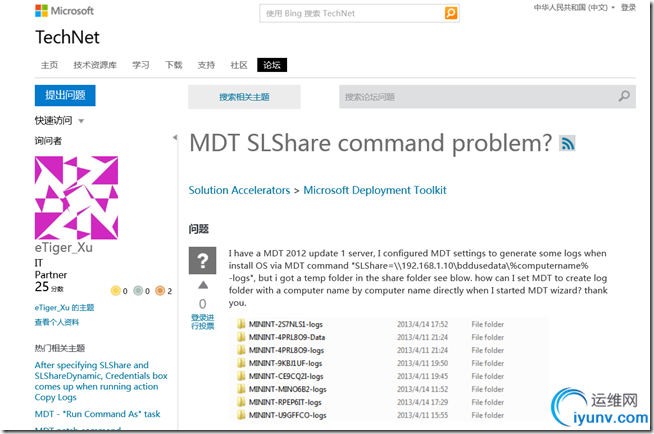This screenshot has width=654, height=434.
Task: Click the date 2013/4/14 11:52
Action: point(423,389)
